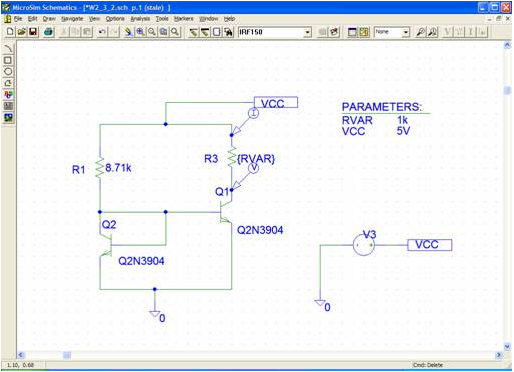Open the Help menu
514x372 pixels.
click(229, 19)
